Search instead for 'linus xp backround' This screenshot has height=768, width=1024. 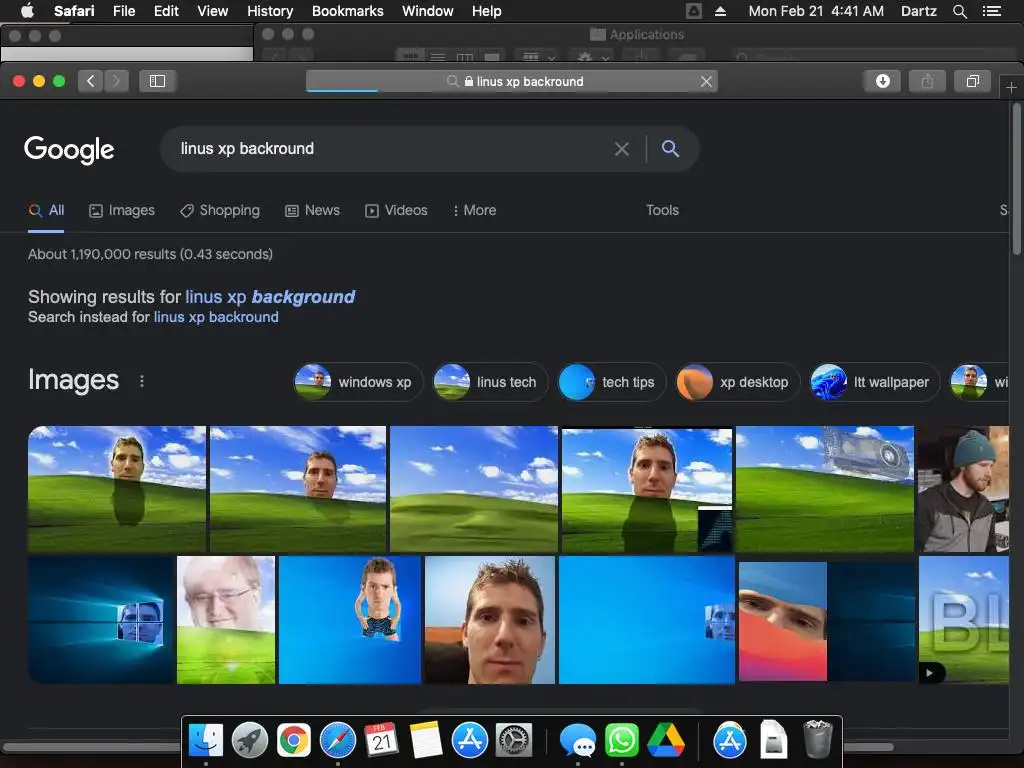point(216,317)
